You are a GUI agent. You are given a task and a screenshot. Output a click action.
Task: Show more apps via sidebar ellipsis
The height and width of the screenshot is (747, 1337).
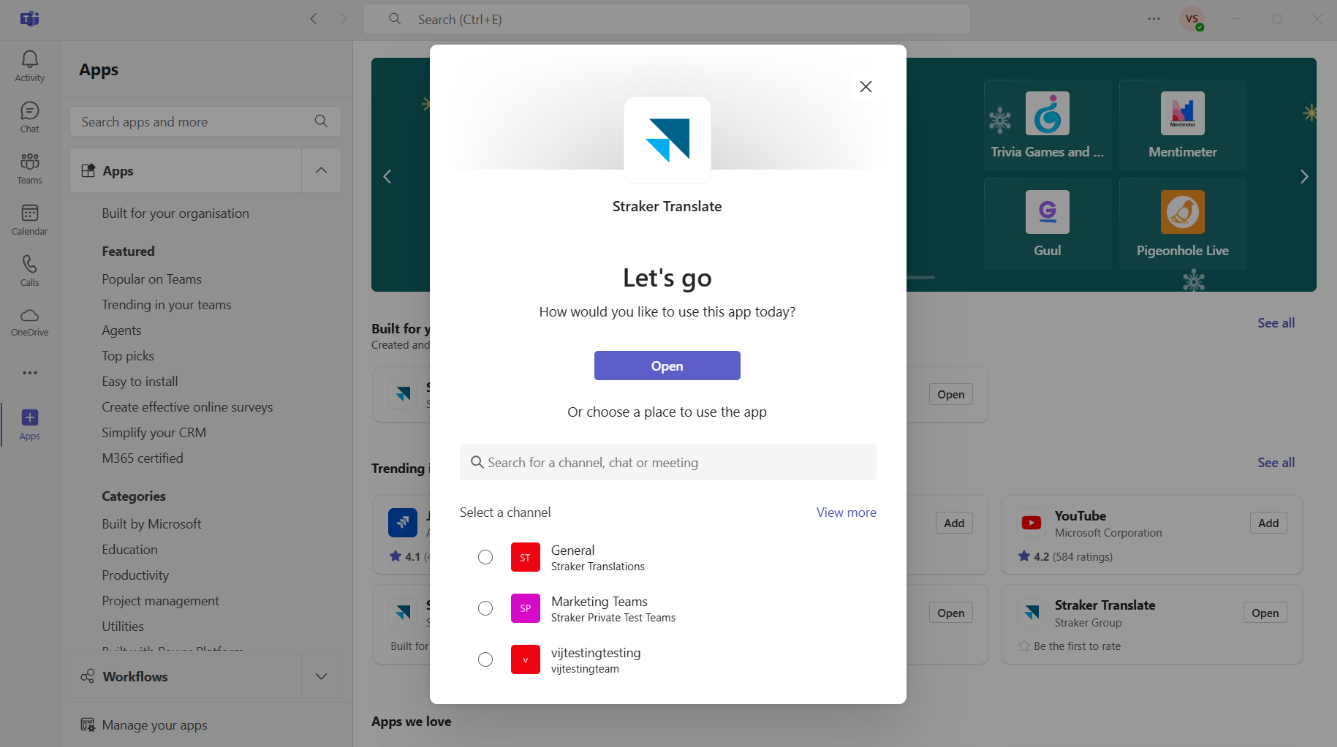click(x=30, y=373)
